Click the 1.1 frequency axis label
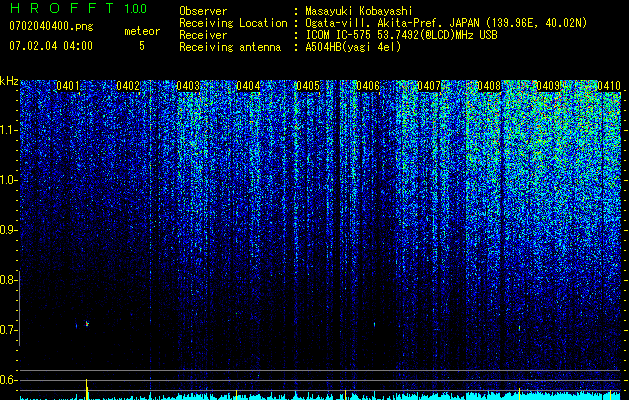The height and width of the screenshot is (400, 629). pyautogui.click(x=8, y=130)
